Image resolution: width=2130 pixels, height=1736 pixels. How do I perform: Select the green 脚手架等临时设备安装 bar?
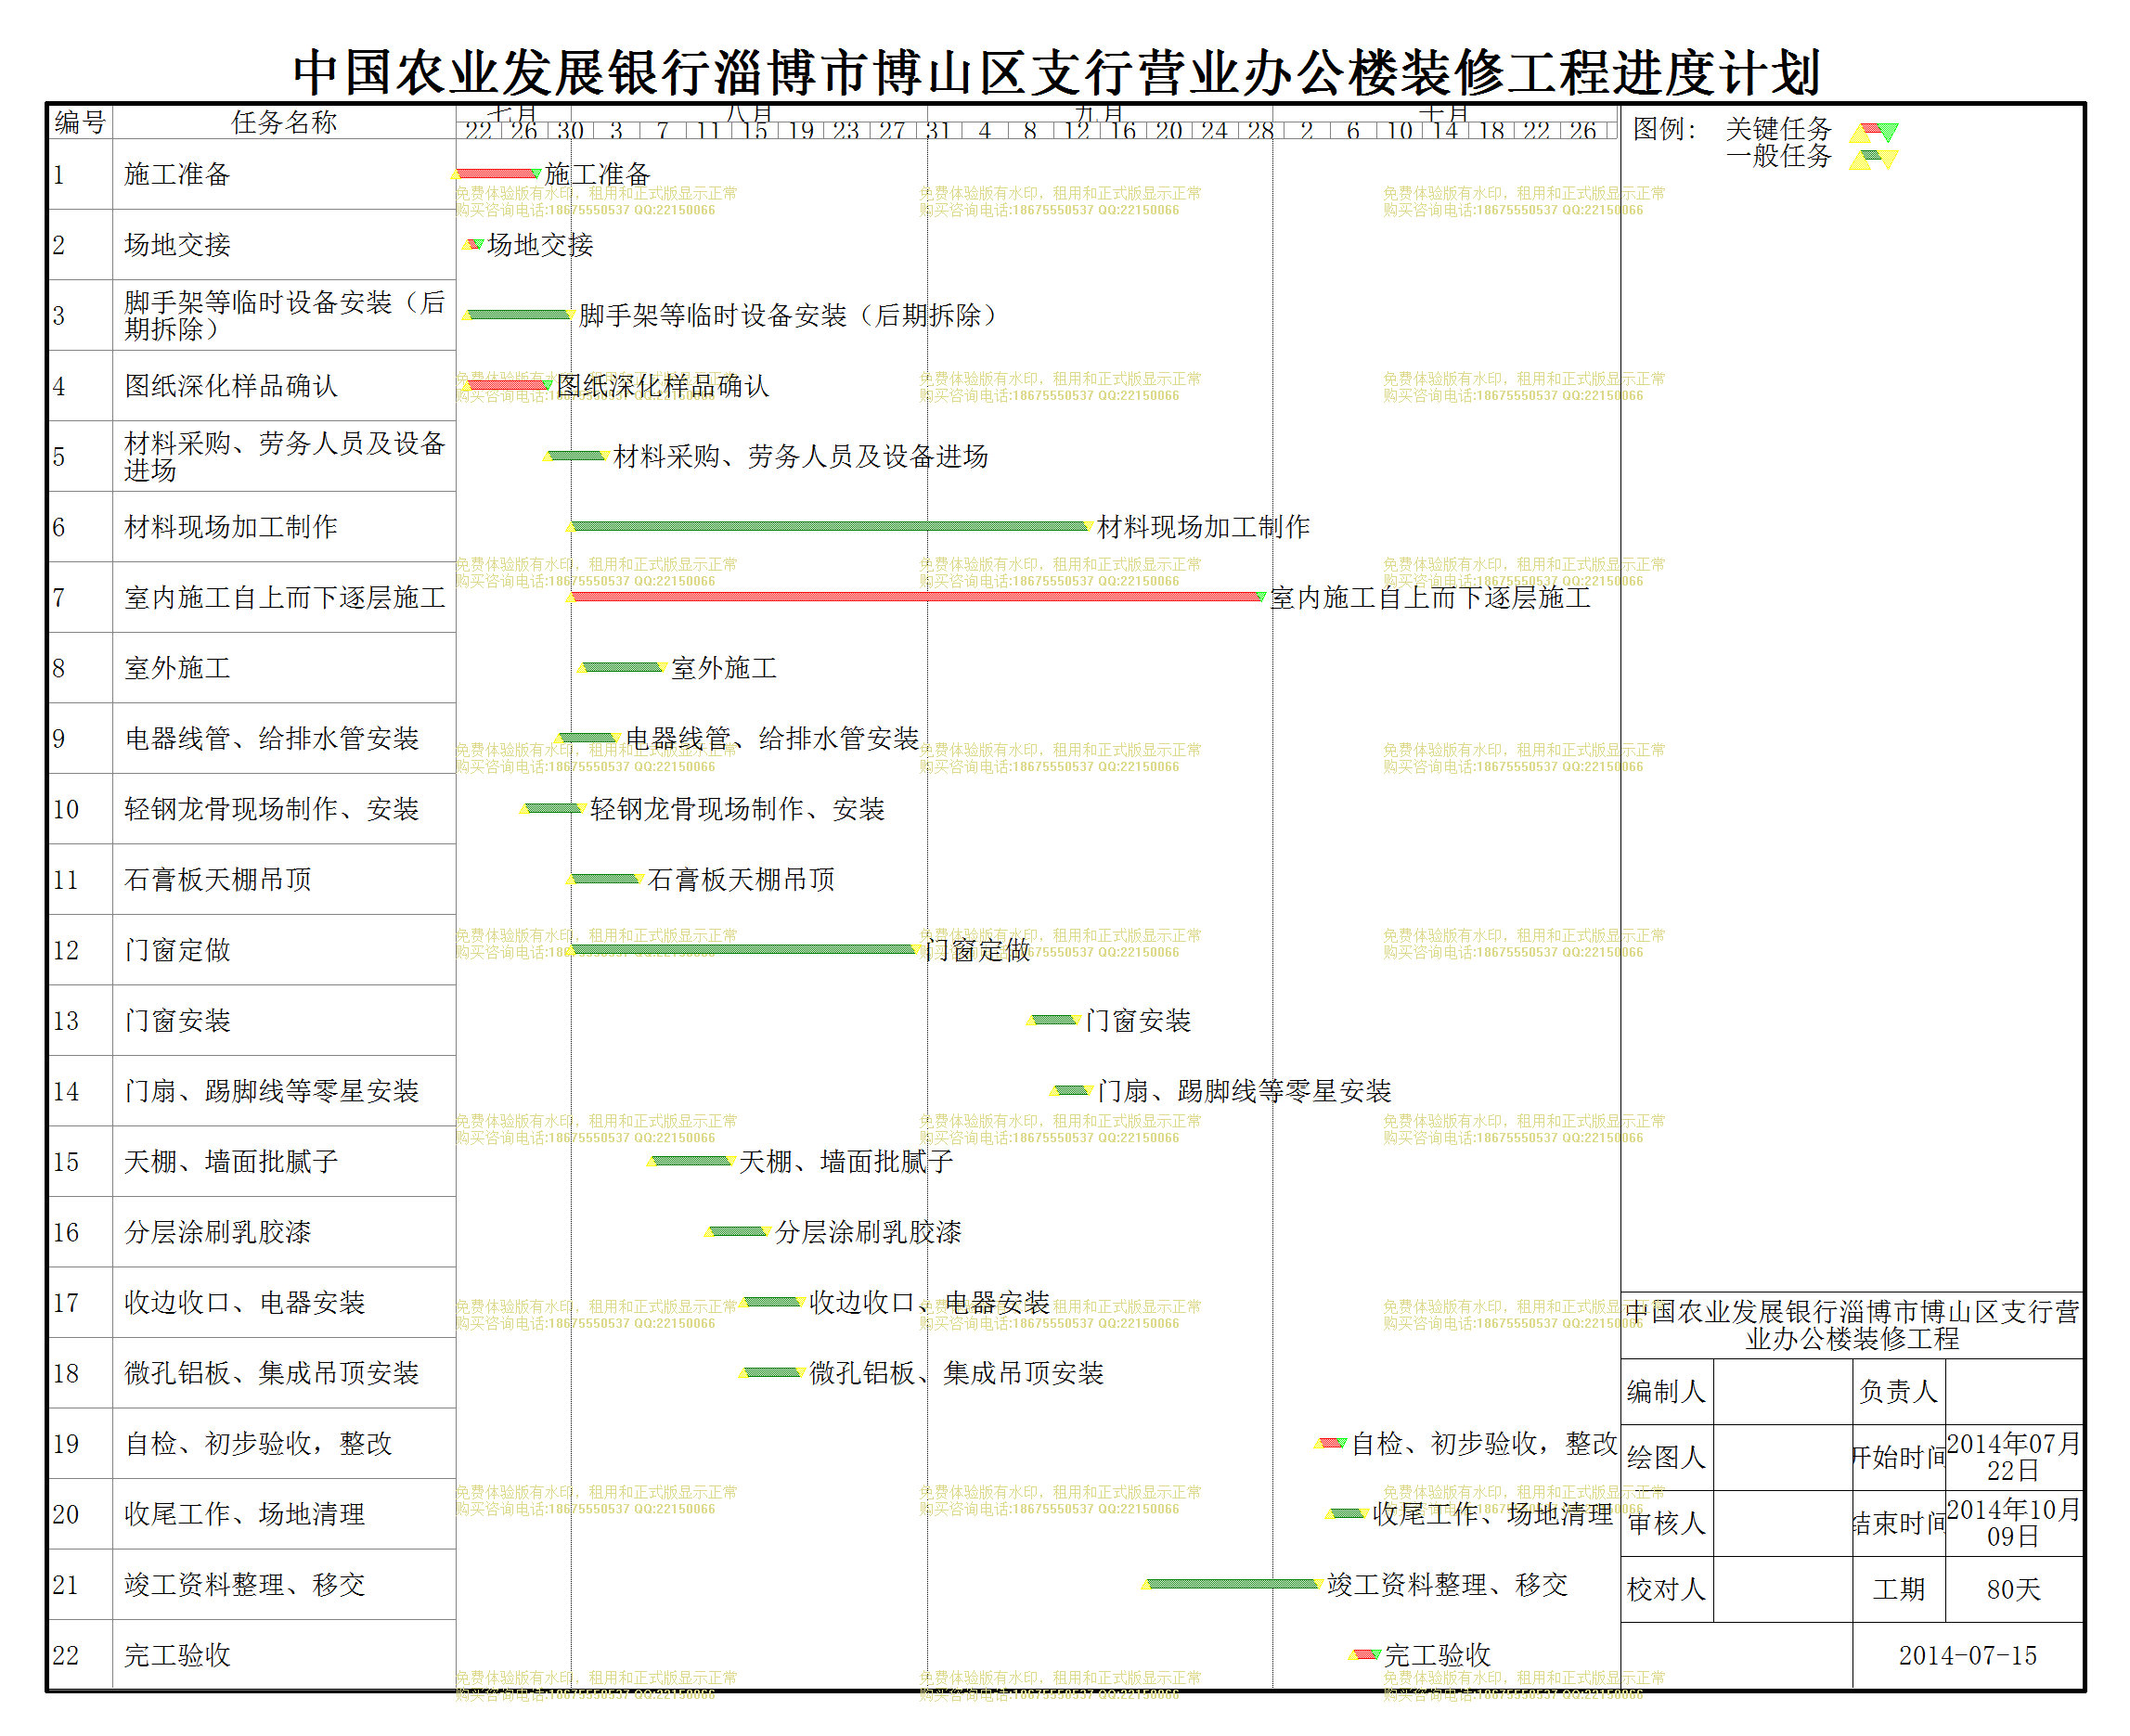click(518, 314)
